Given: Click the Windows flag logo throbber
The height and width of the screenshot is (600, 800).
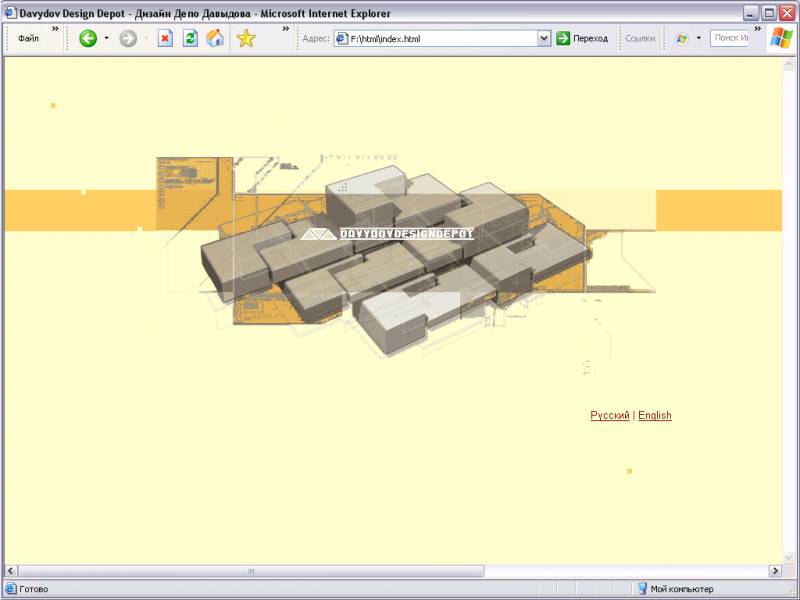Looking at the screenshot, I should click(782, 38).
